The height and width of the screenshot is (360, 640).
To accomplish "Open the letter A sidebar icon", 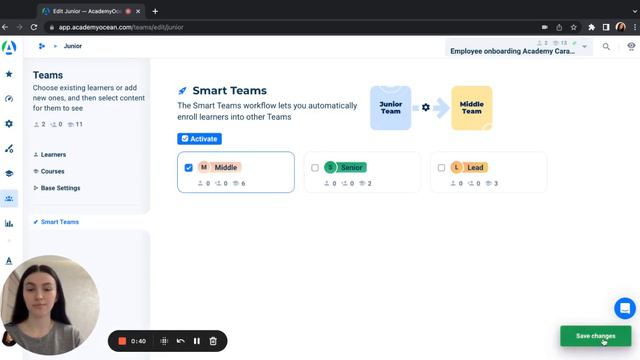I will (9, 261).
